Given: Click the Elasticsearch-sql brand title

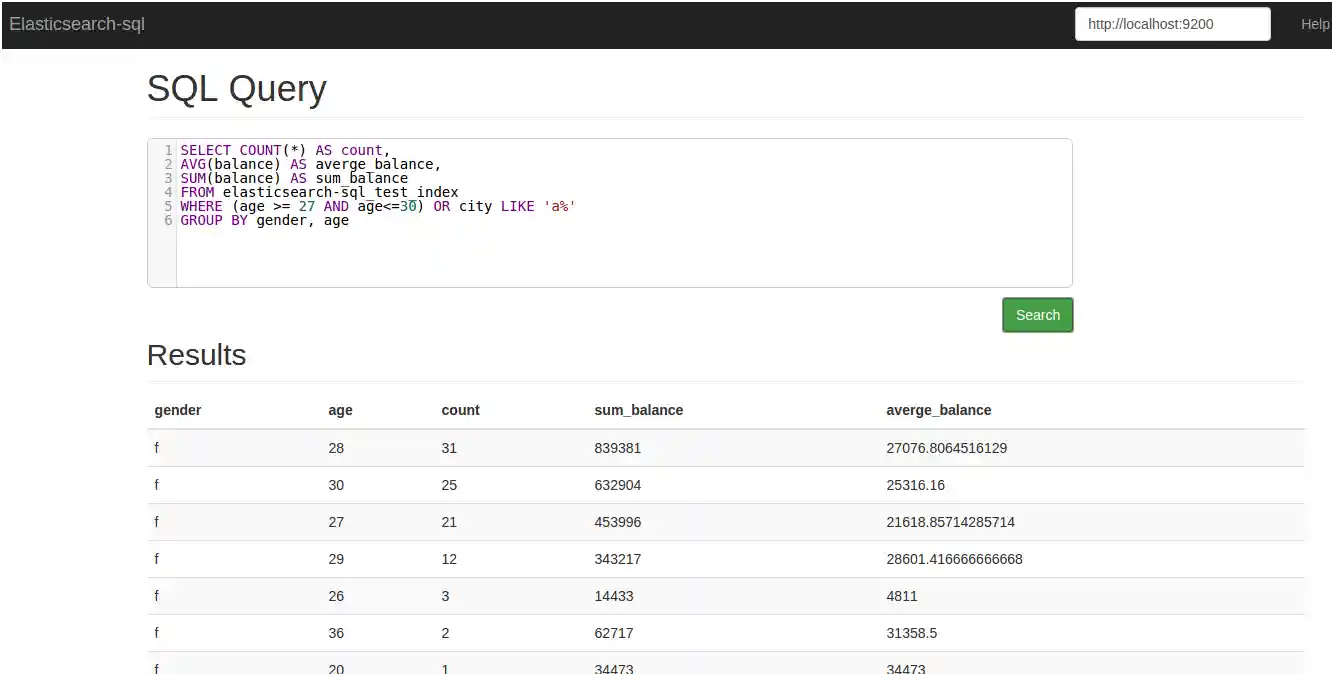Looking at the screenshot, I should [76, 24].
